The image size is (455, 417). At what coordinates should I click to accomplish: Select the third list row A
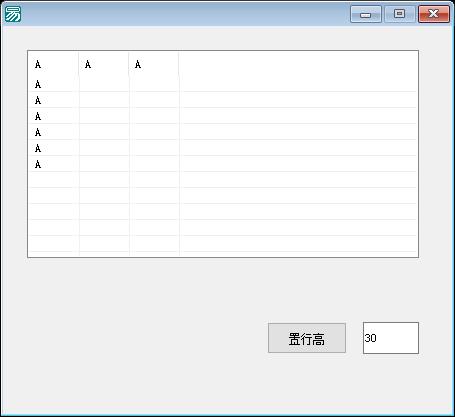click(222, 116)
